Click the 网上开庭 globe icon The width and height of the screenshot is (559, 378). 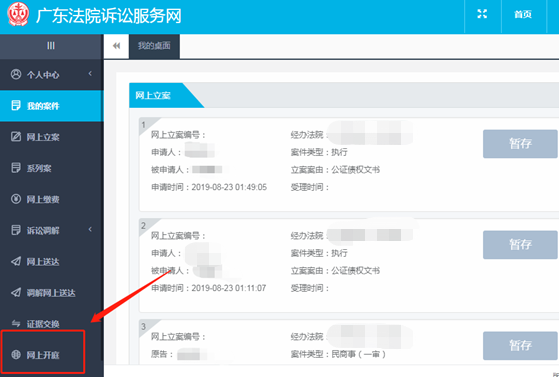tap(16, 354)
